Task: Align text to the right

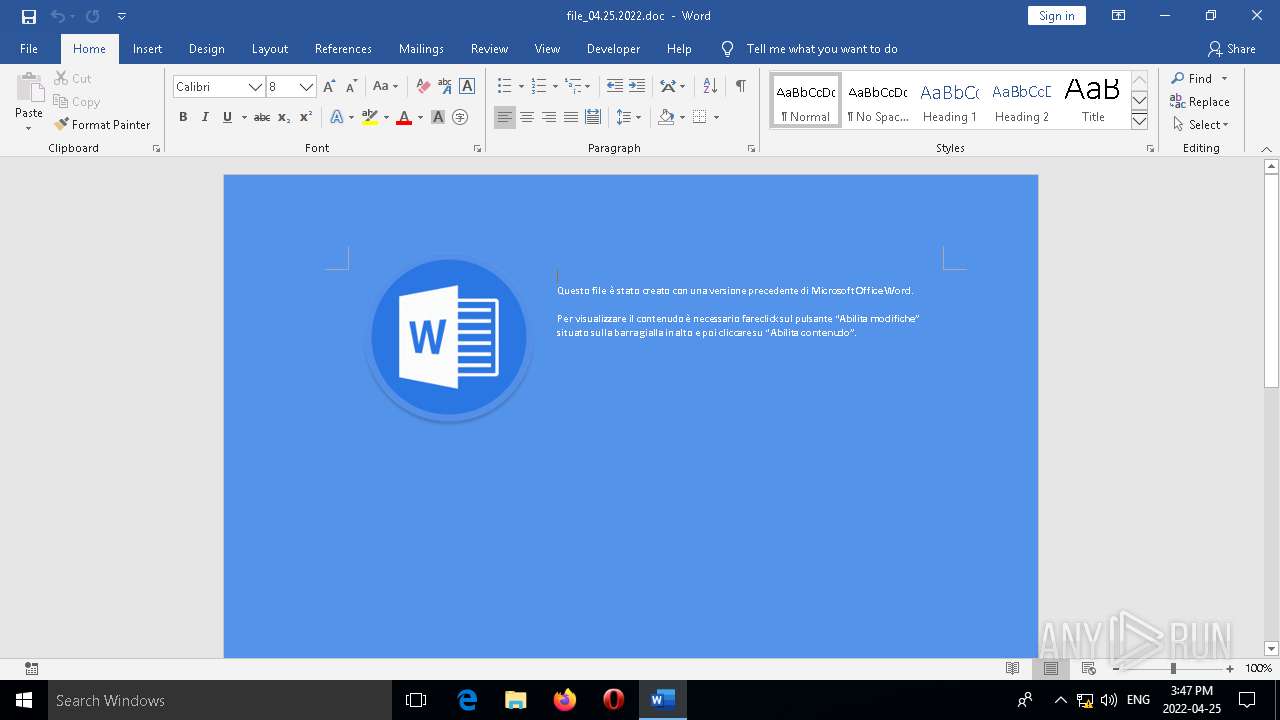Action: pos(549,117)
